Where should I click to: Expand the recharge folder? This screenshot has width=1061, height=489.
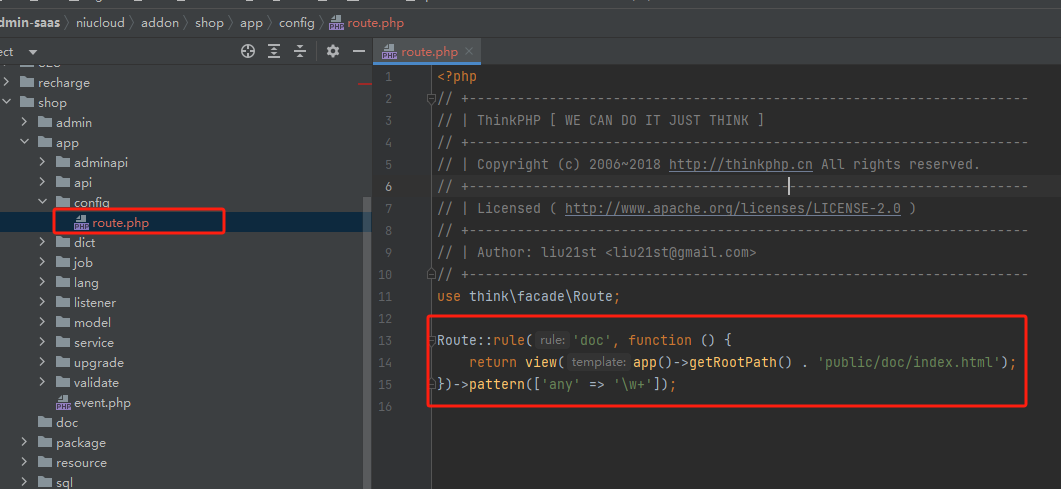tap(7, 83)
